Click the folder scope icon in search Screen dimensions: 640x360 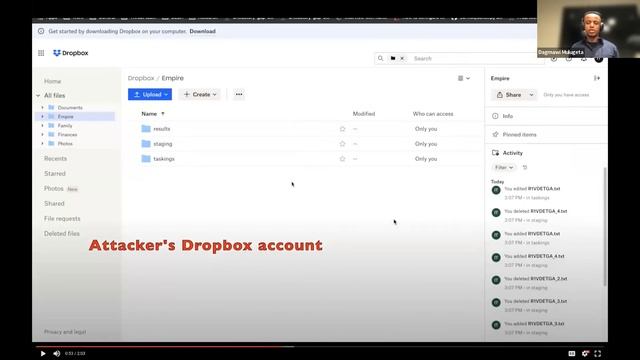tap(393, 58)
